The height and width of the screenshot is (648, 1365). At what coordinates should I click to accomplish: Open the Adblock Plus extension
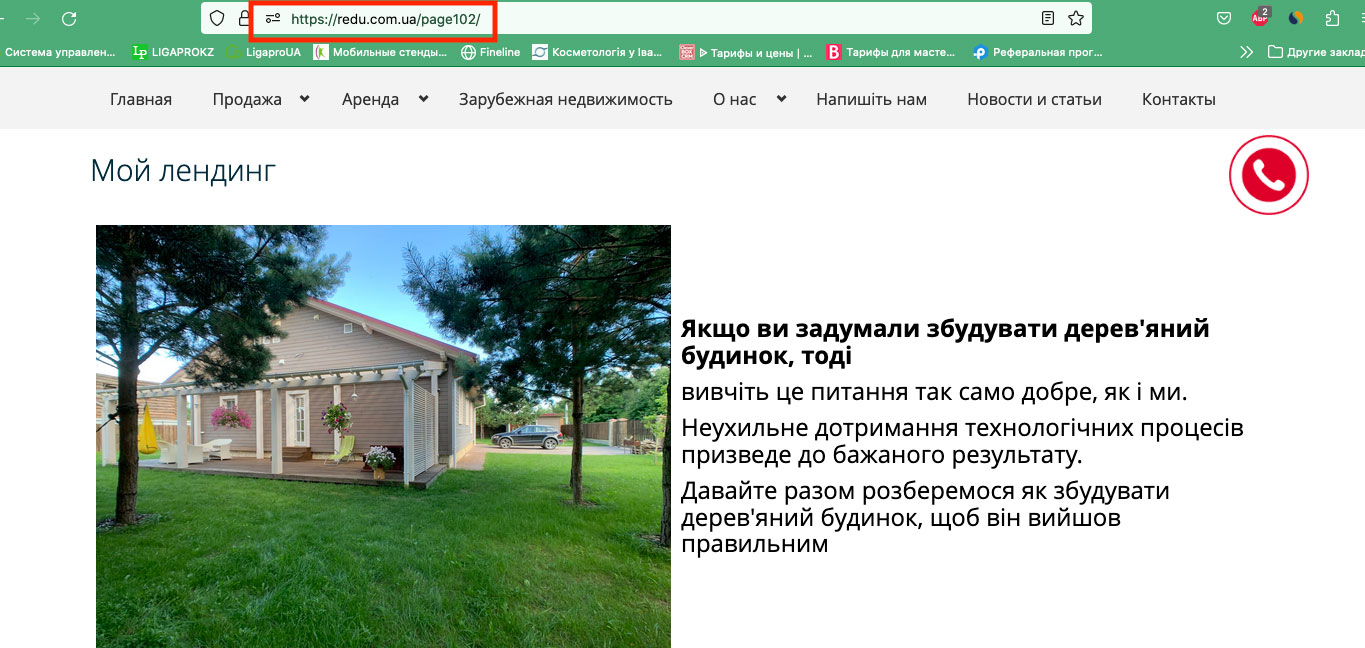[1260, 18]
